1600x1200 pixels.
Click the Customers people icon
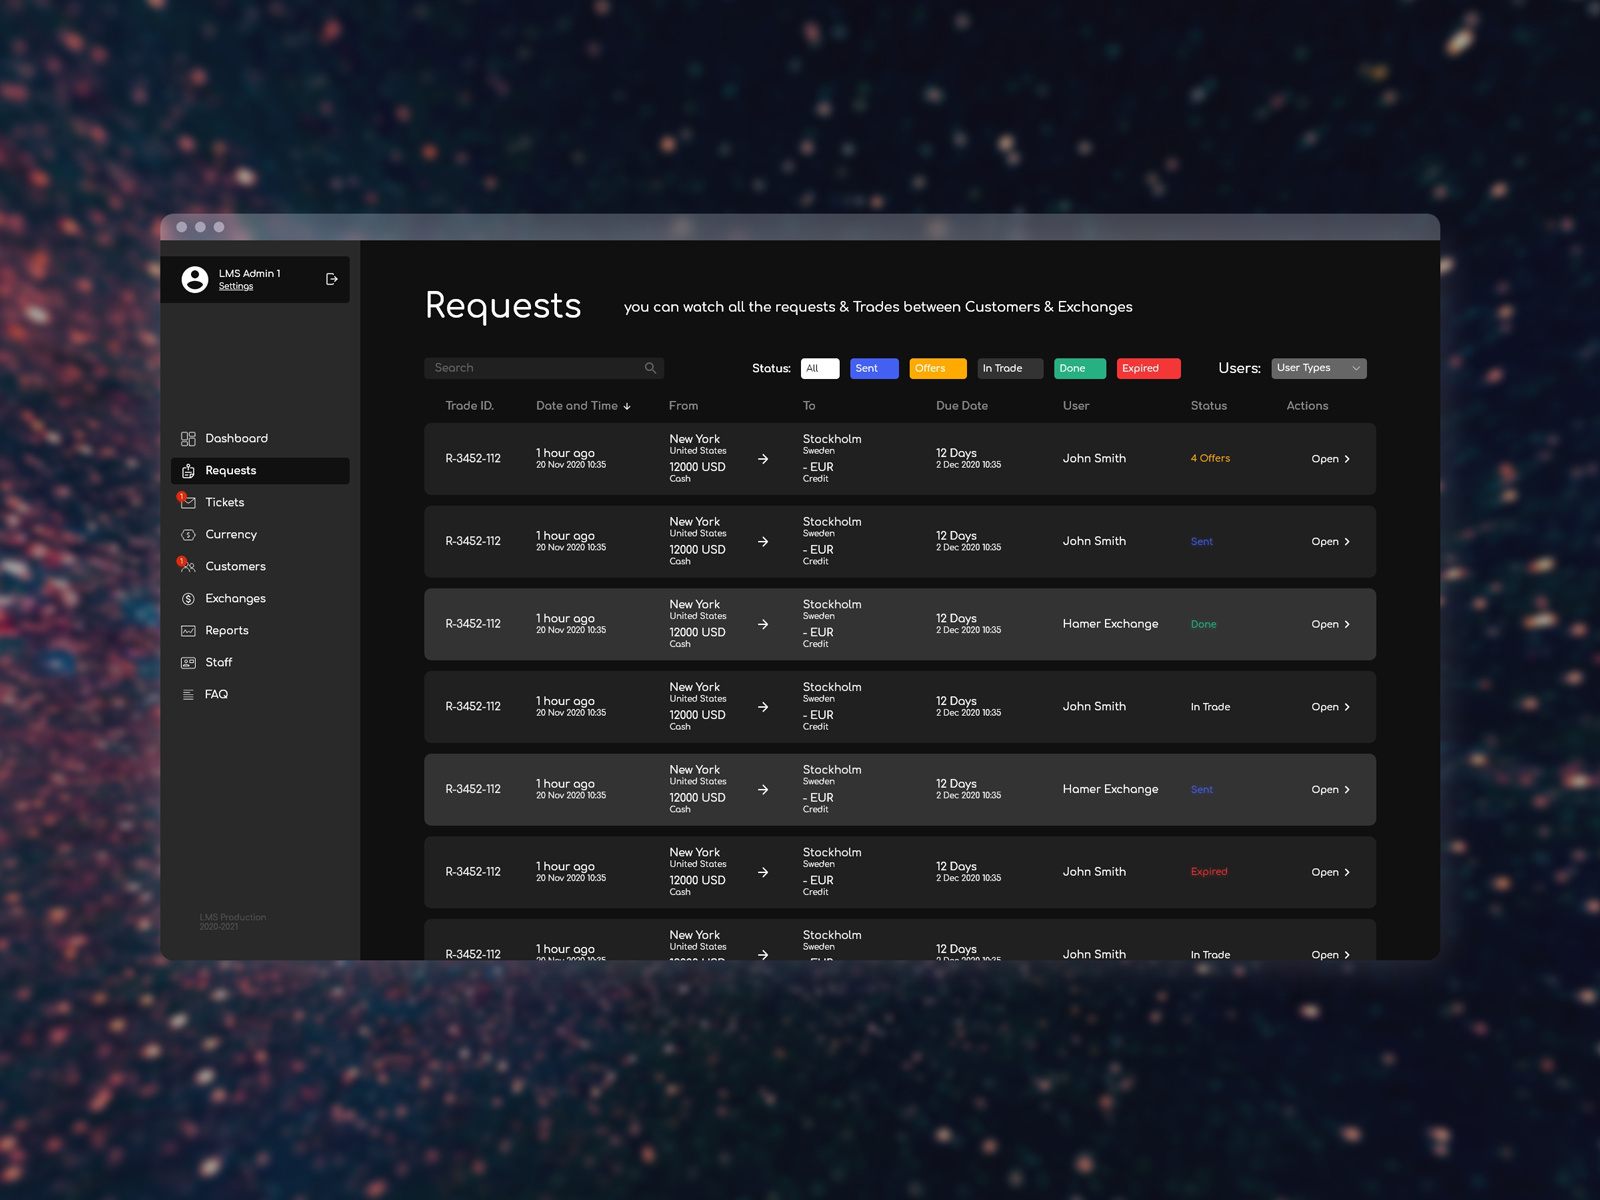pos(188,567)
